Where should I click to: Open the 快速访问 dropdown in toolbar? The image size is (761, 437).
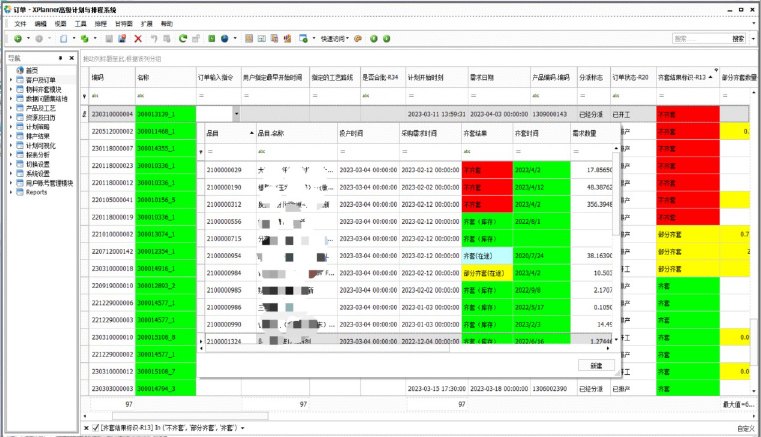coord(335,39)
